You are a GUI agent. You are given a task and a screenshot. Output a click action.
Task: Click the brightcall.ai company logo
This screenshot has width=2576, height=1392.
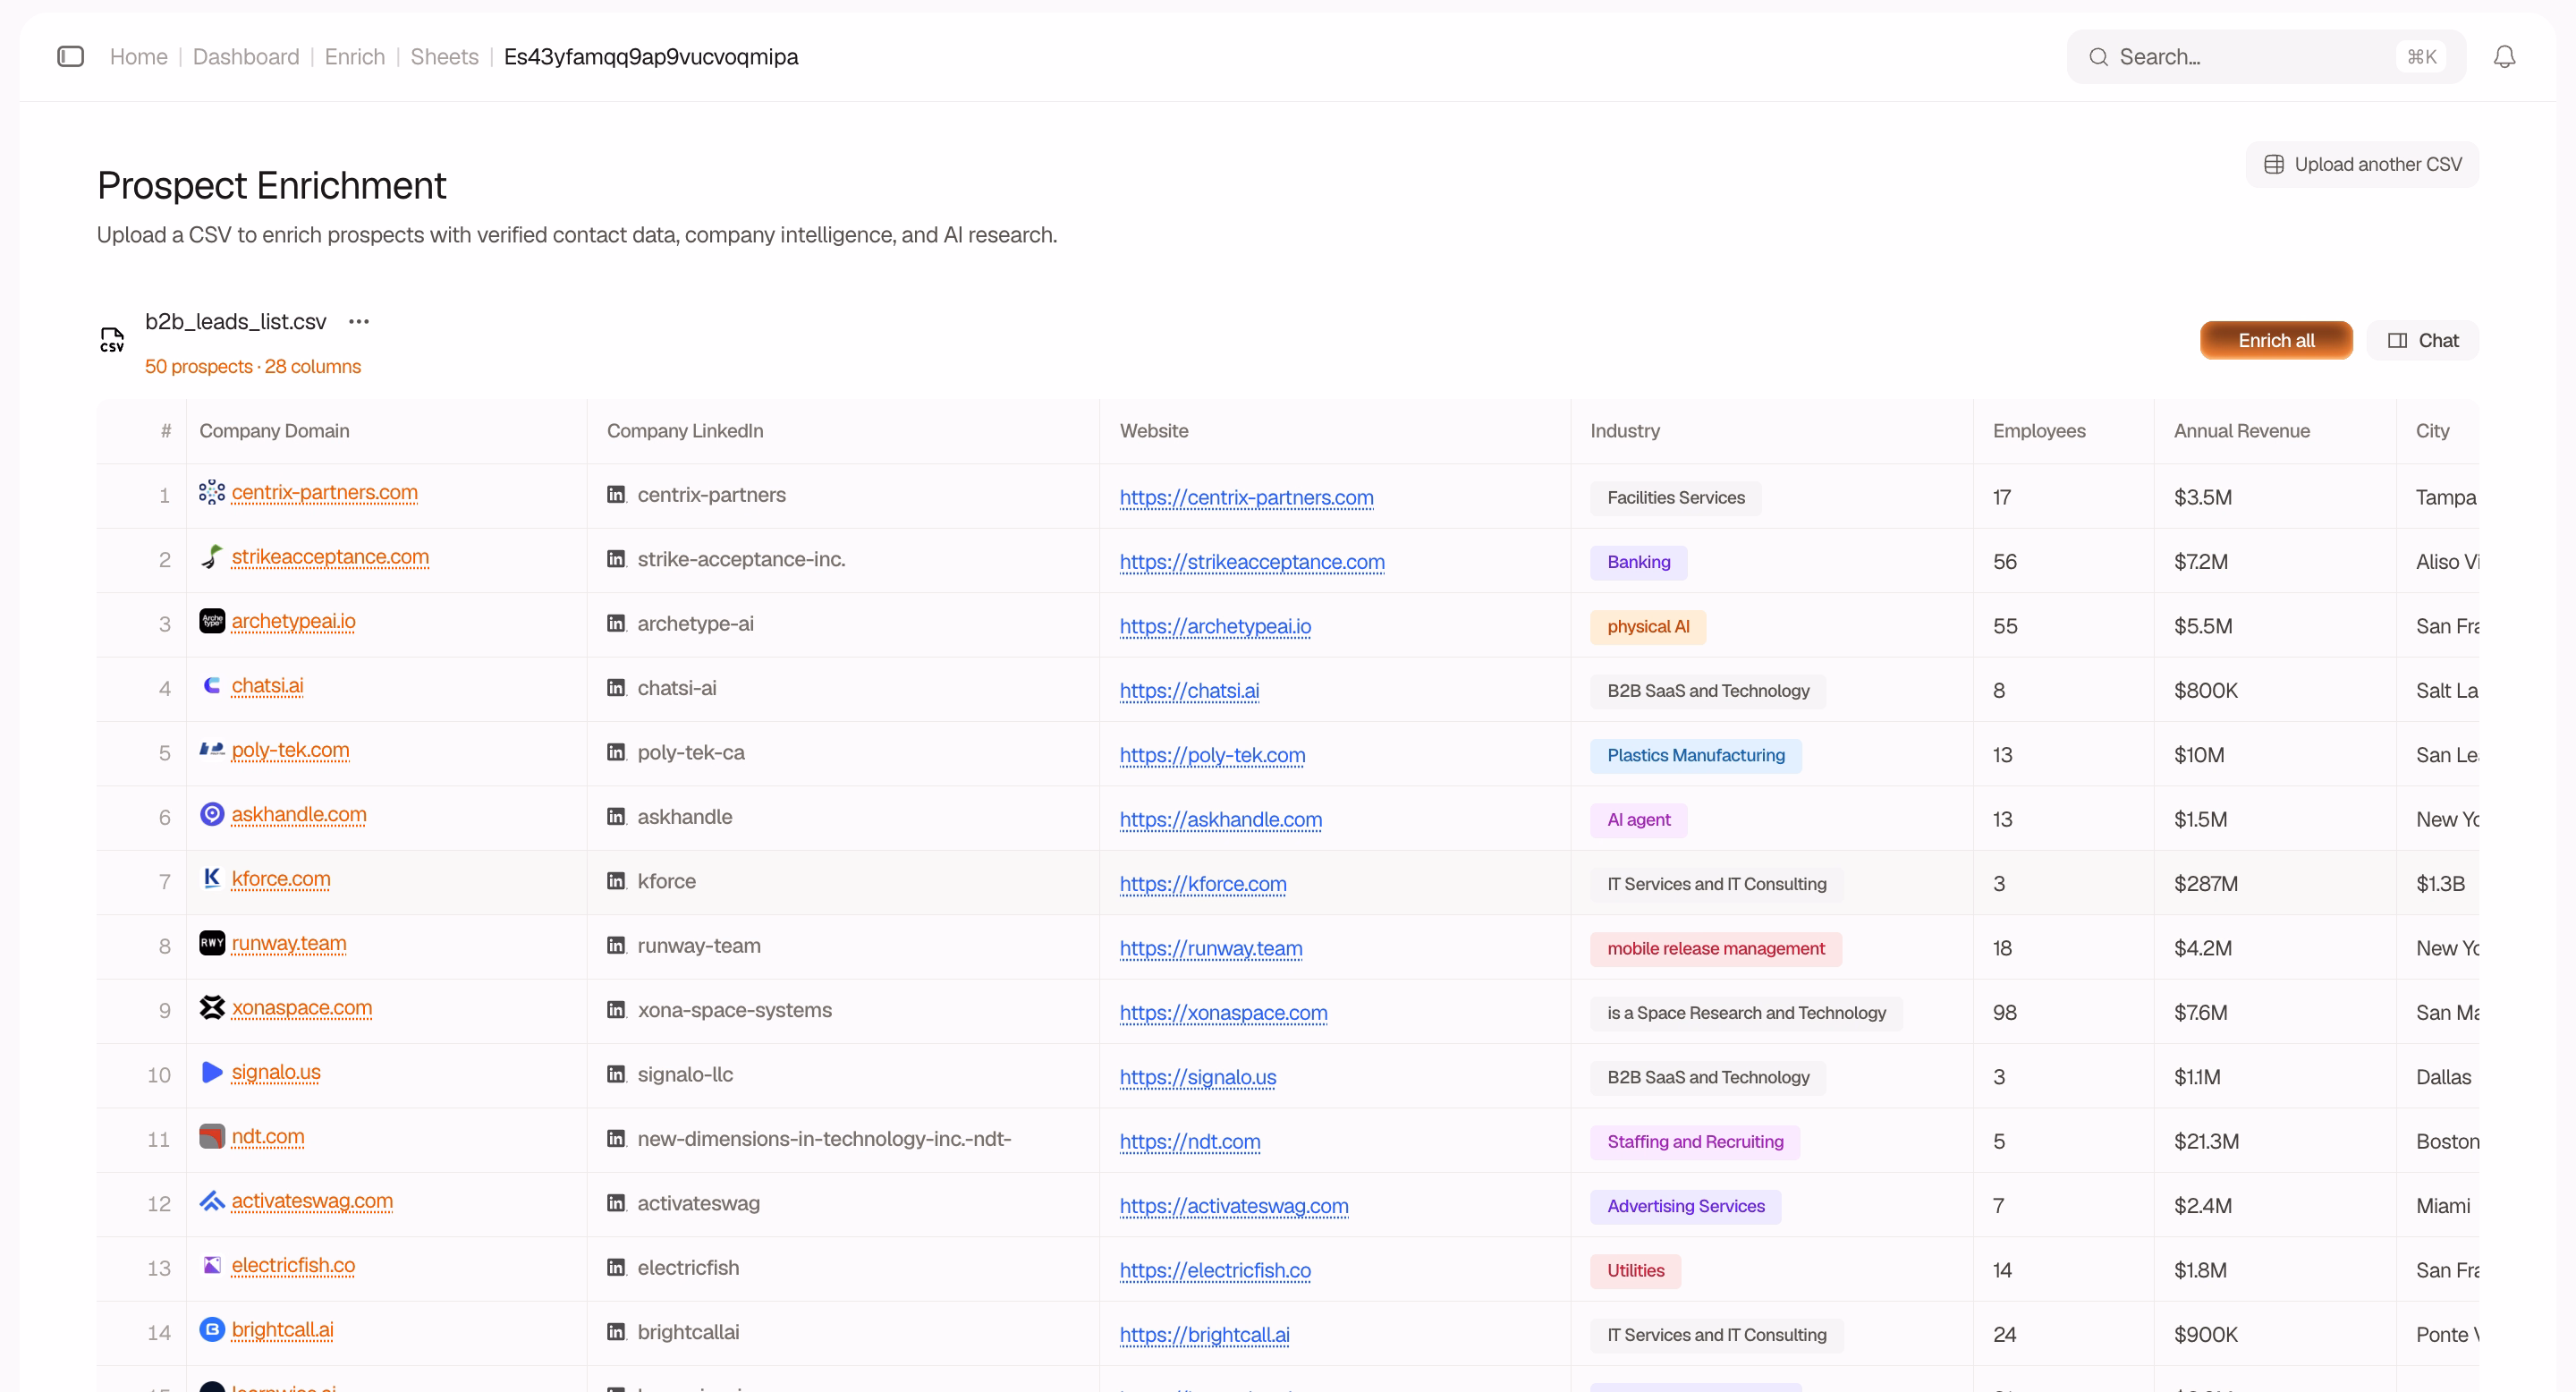click(212, 1329)
